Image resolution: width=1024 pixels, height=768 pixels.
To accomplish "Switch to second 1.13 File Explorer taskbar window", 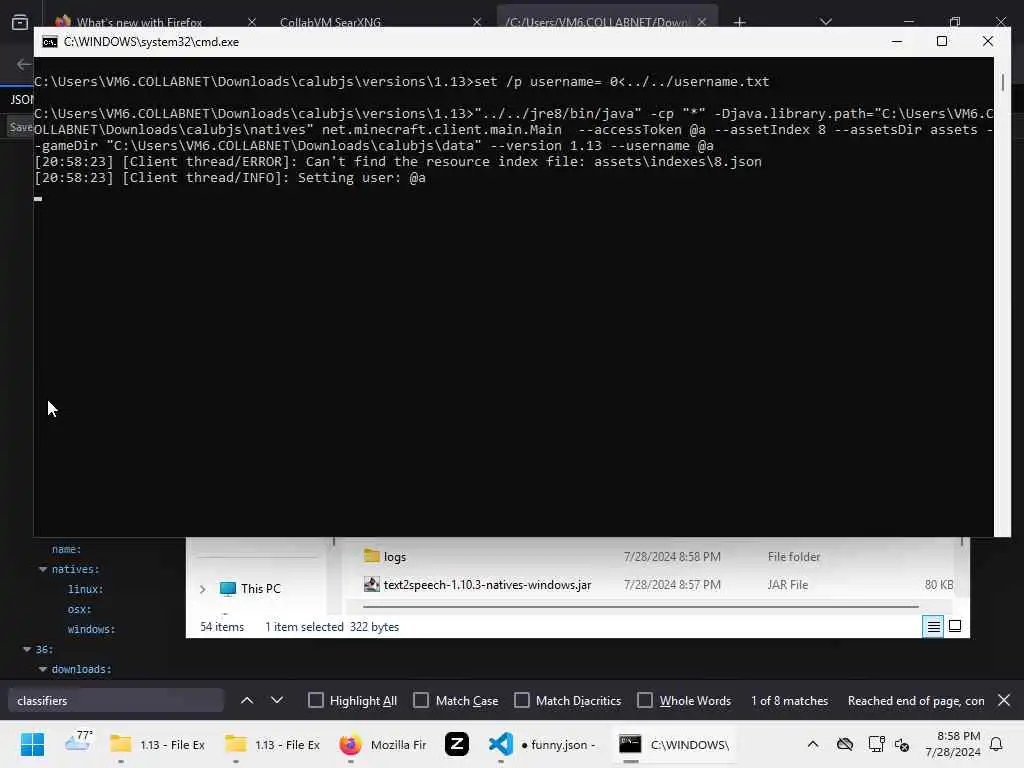I will [272, 744].
